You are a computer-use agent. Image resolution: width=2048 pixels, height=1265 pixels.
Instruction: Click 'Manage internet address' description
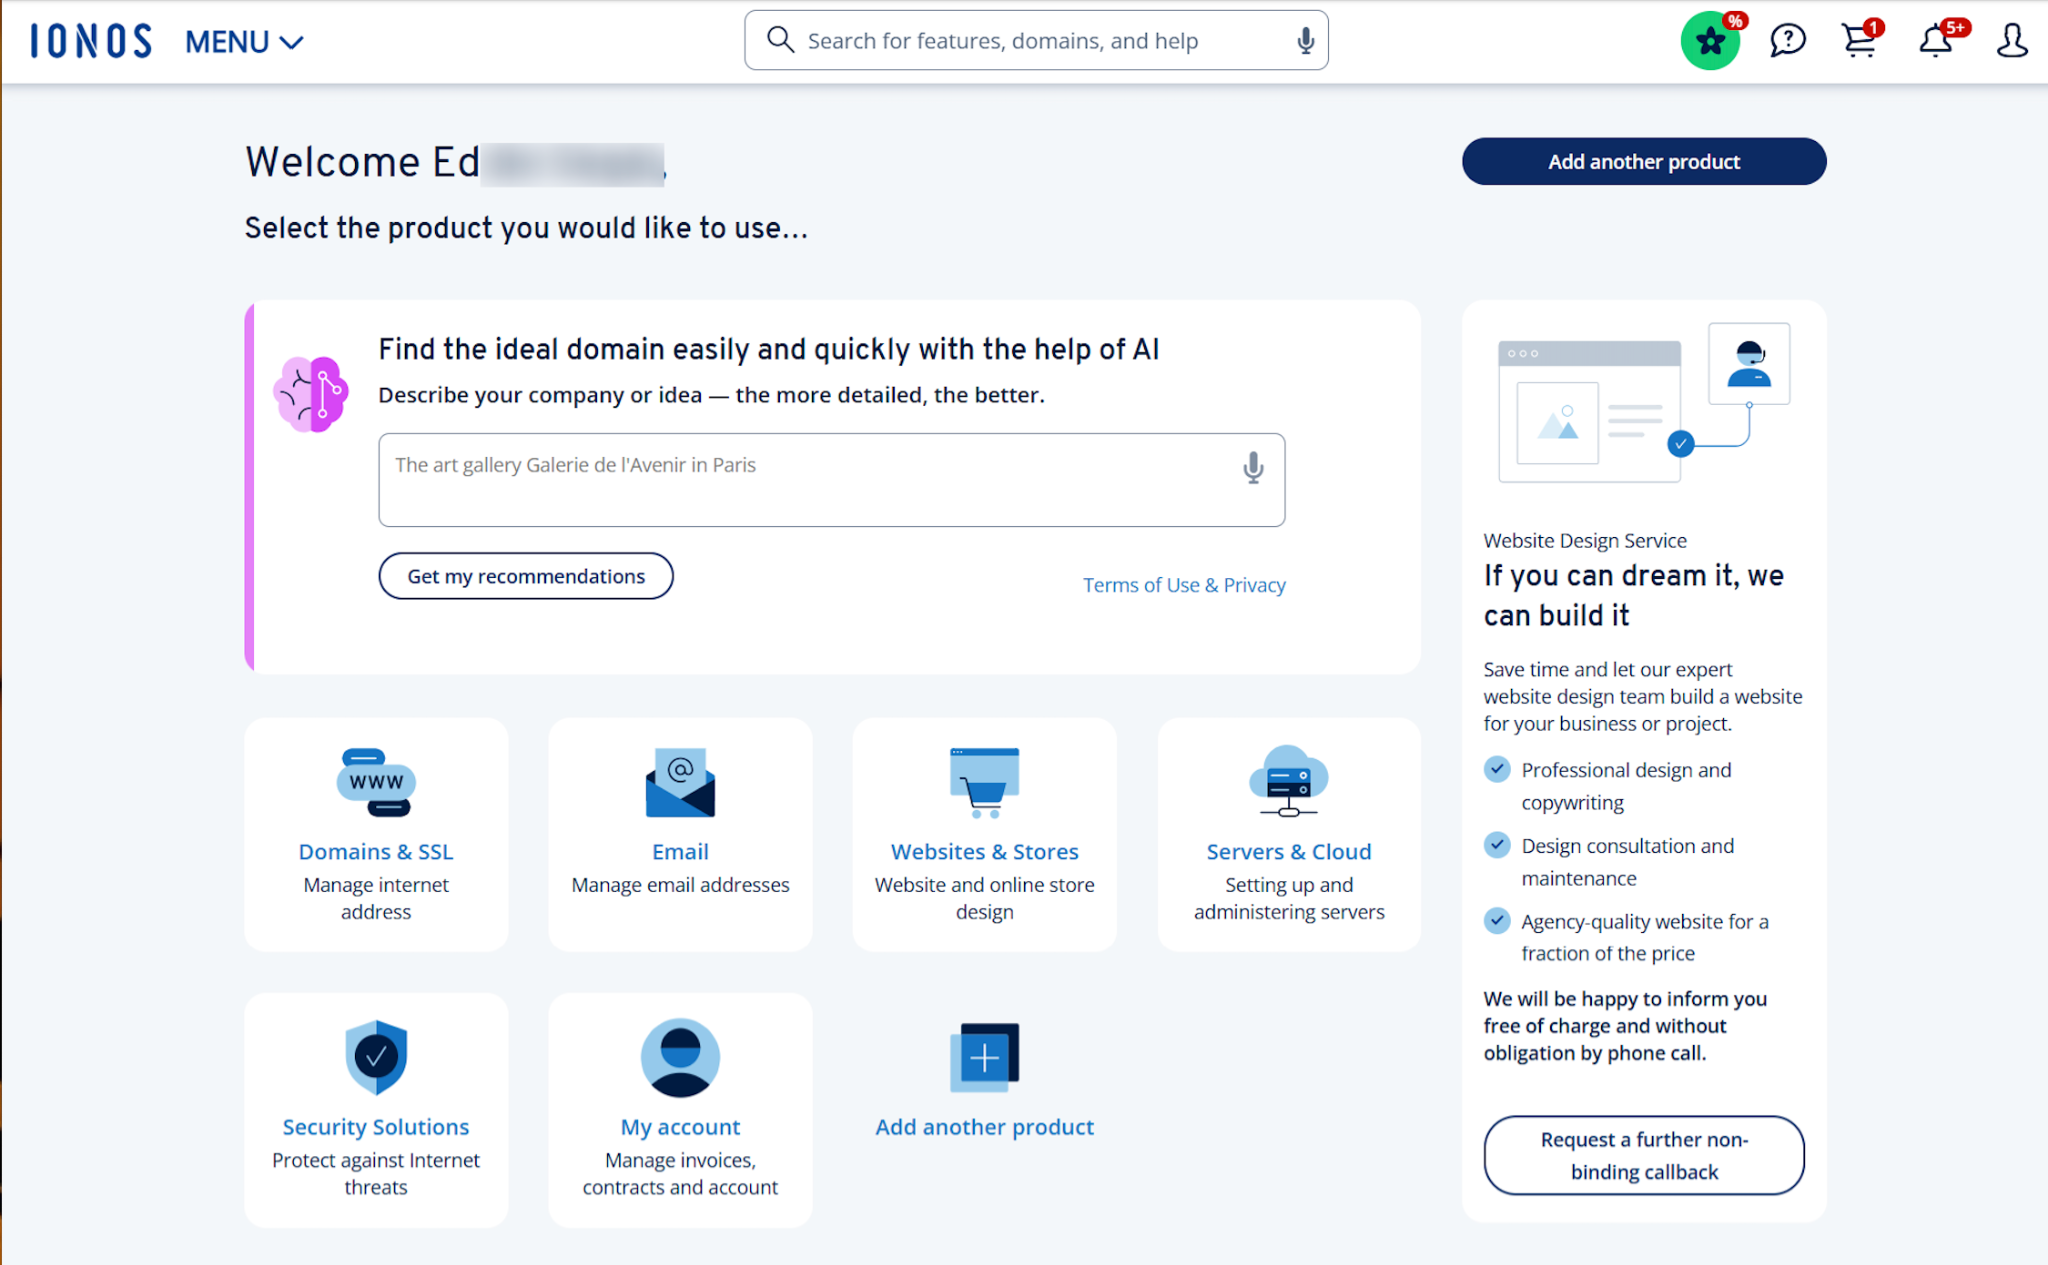tap(376, 898)
